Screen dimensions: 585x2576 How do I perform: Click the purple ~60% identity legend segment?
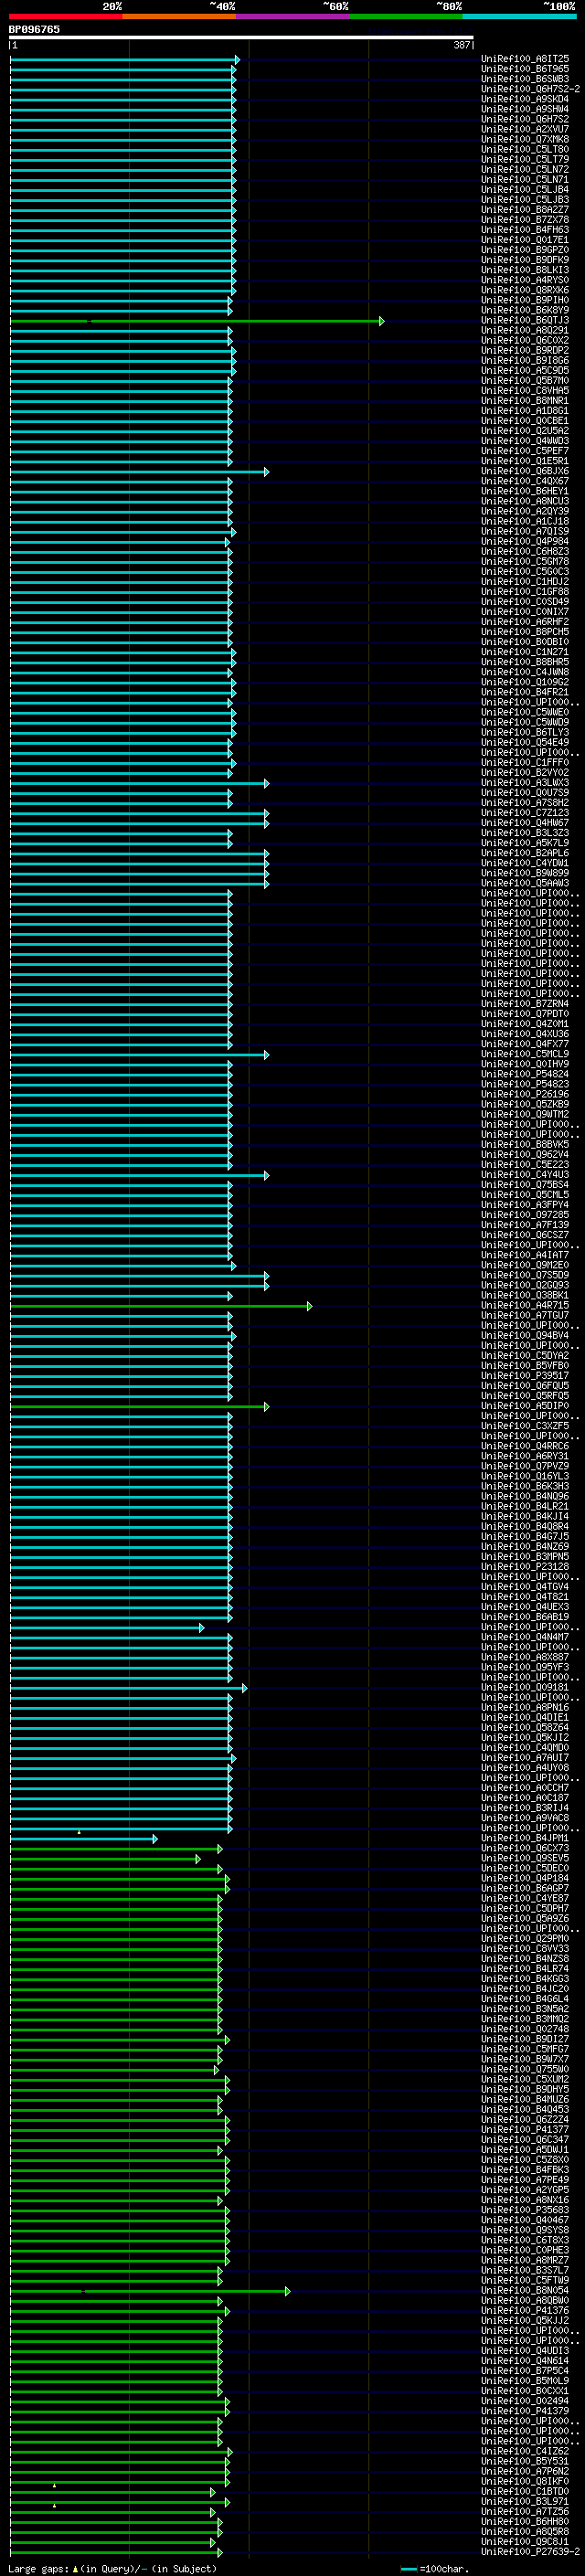293,16
